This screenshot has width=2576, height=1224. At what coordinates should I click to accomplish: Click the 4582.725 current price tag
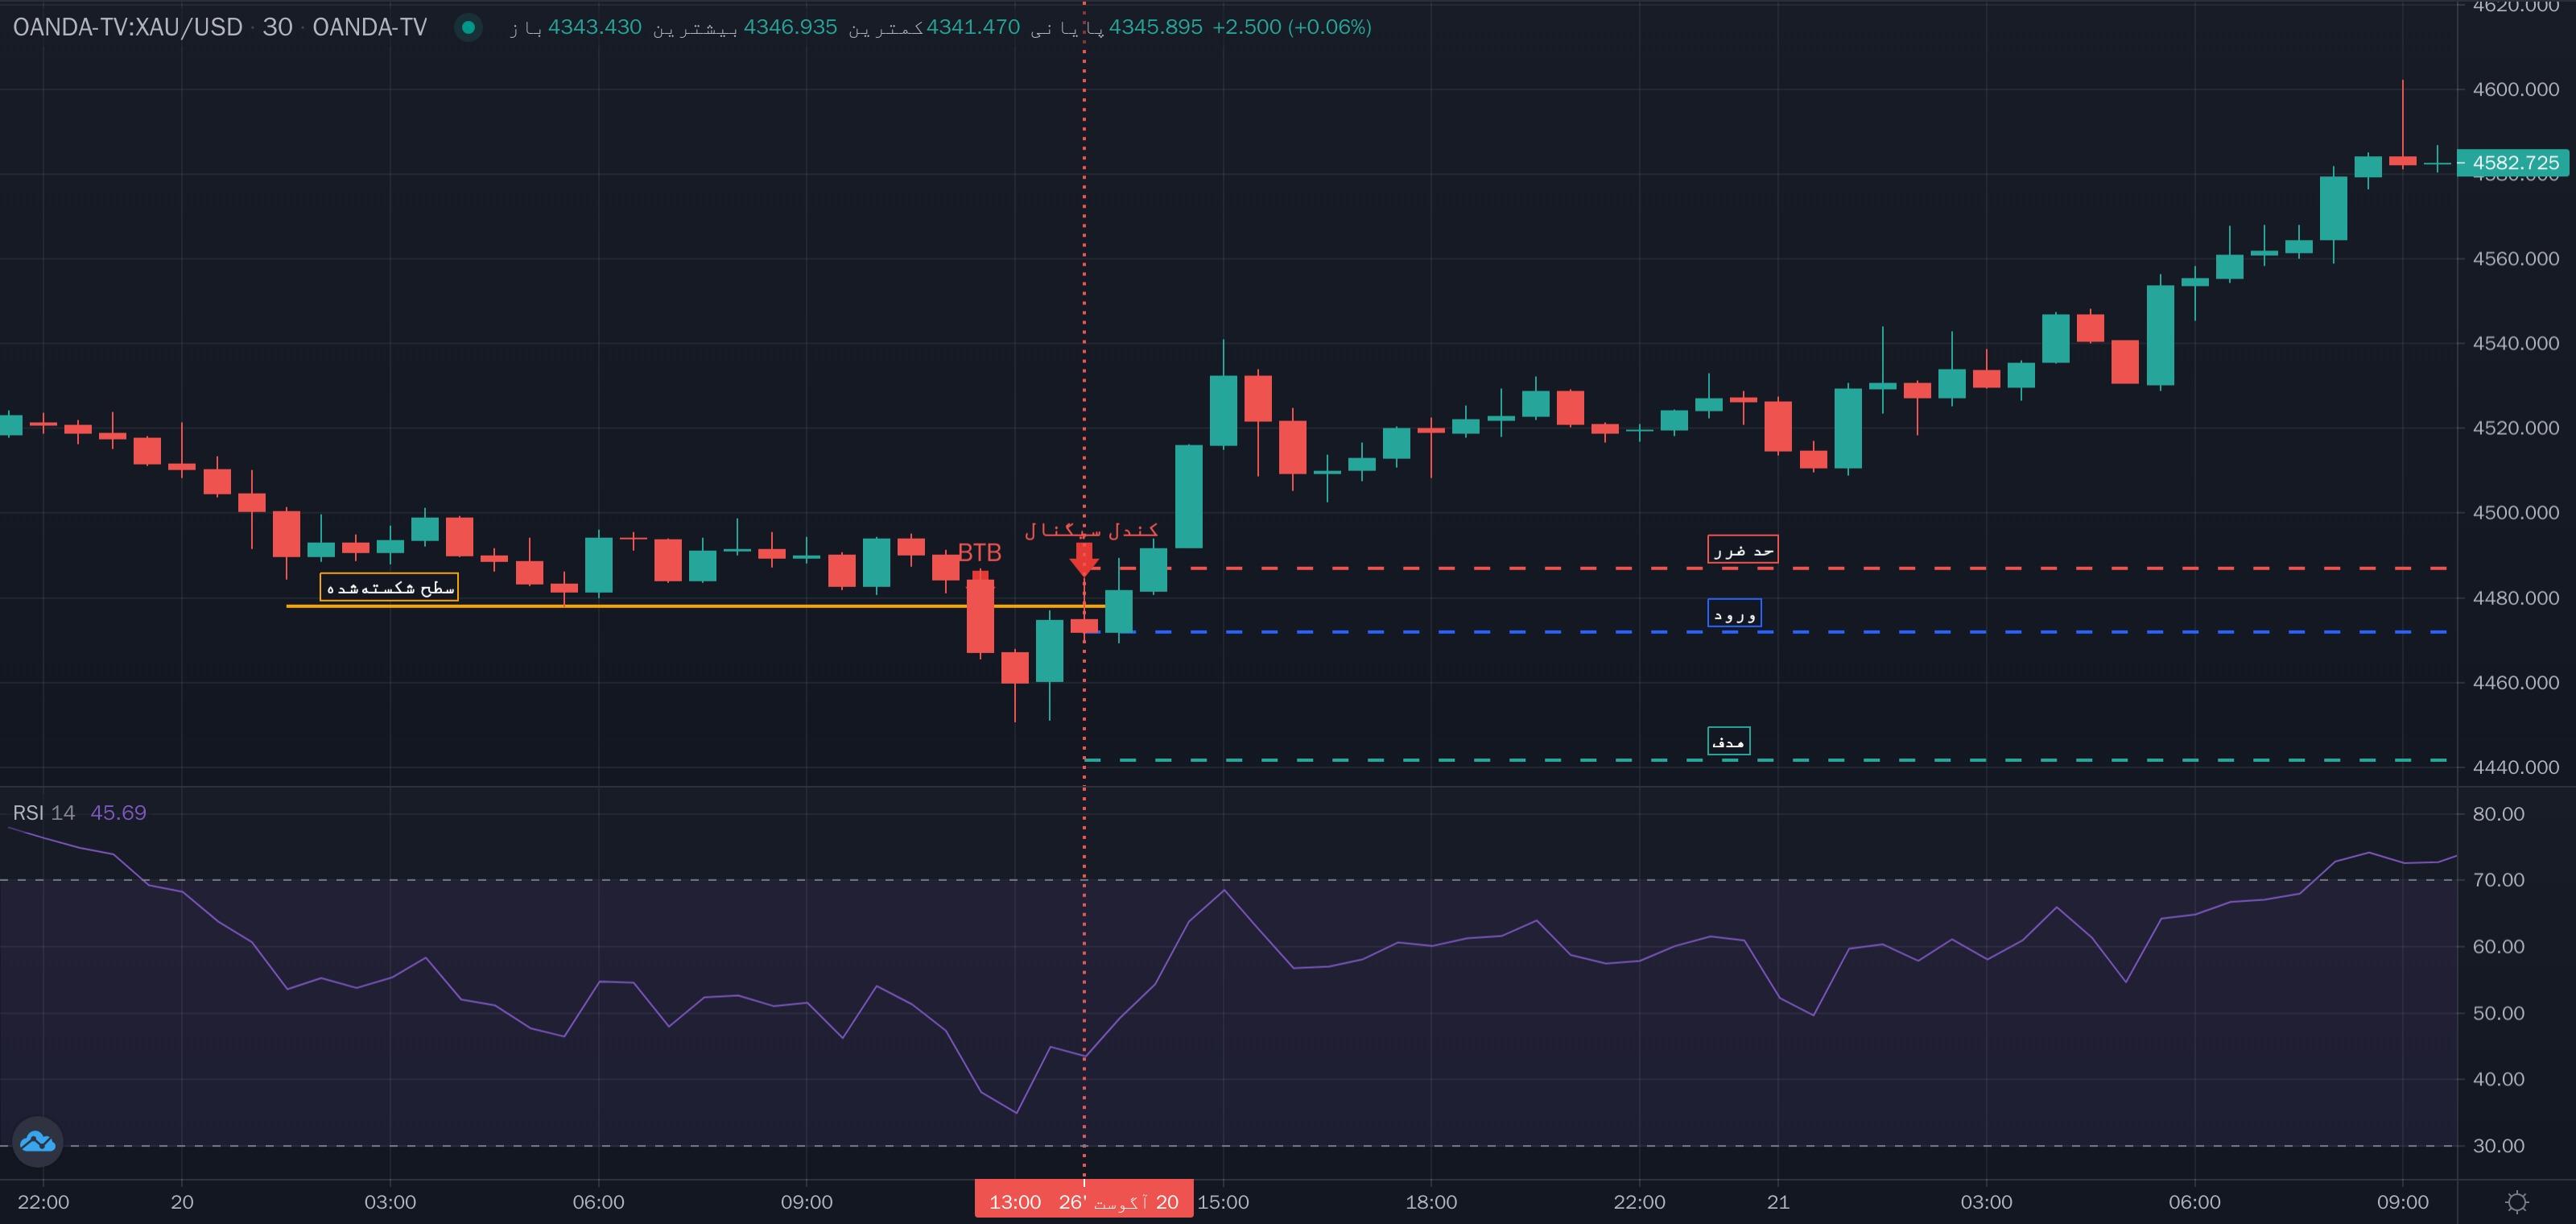click(2515, 162)
